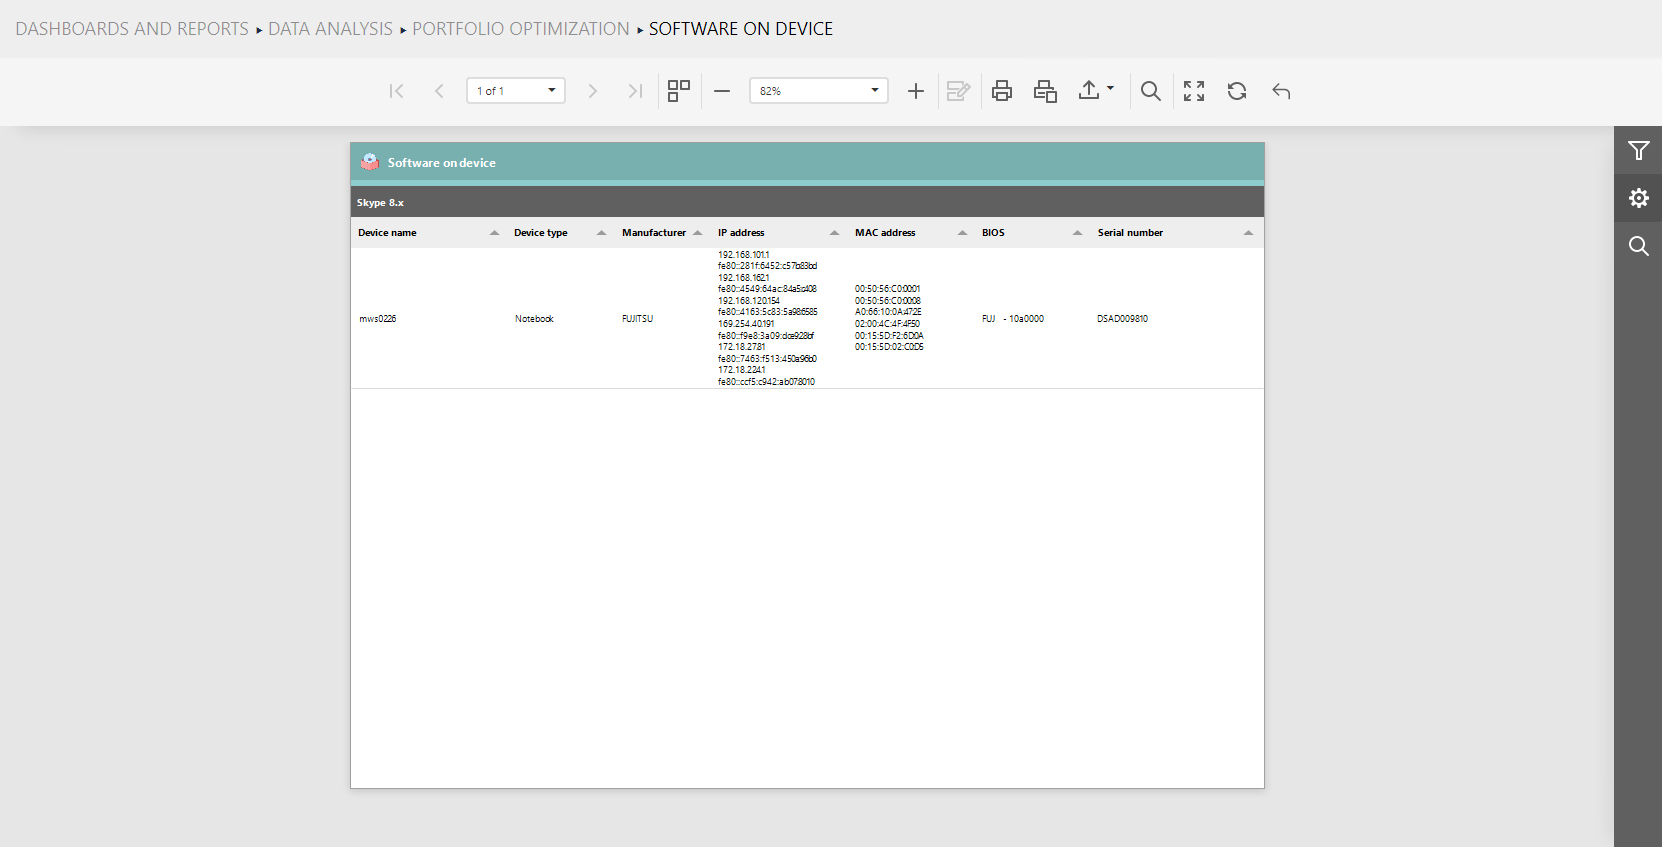Go to Dashboards and Reports breadcrumb
The height and width of the screenshot is (848, 1663).
[132, 29]
